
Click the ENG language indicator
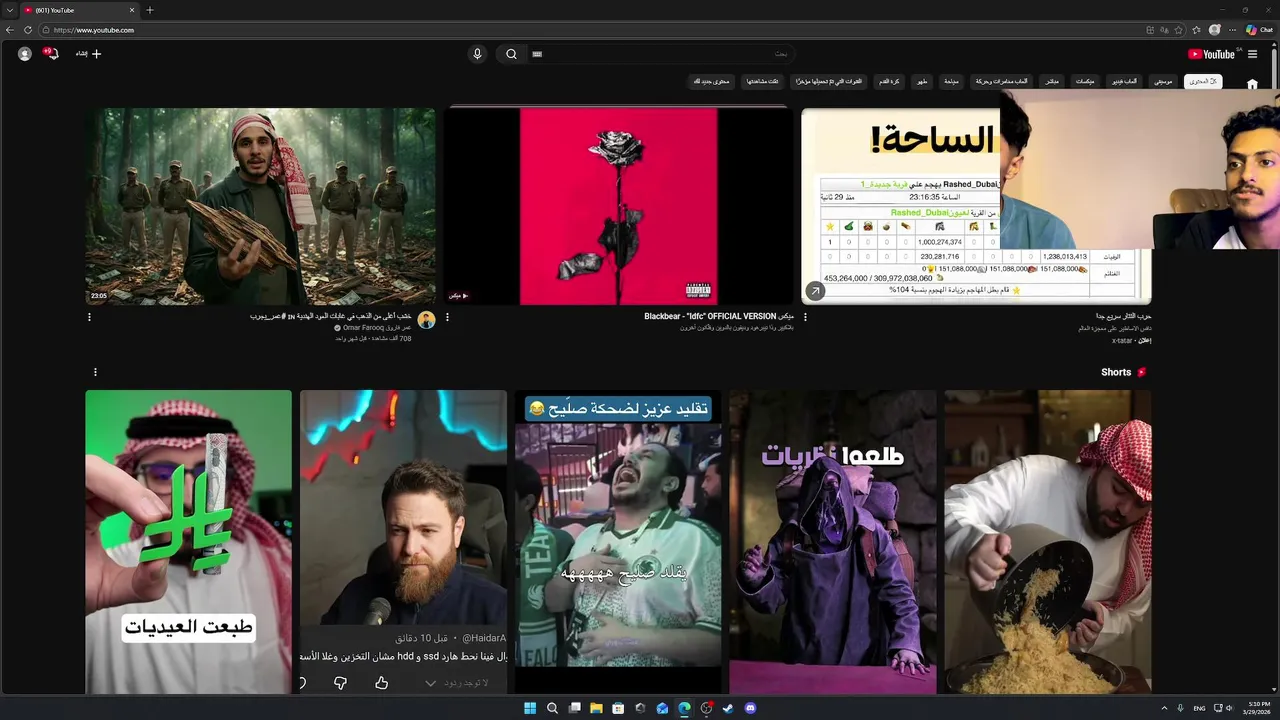pos(1199,708)
